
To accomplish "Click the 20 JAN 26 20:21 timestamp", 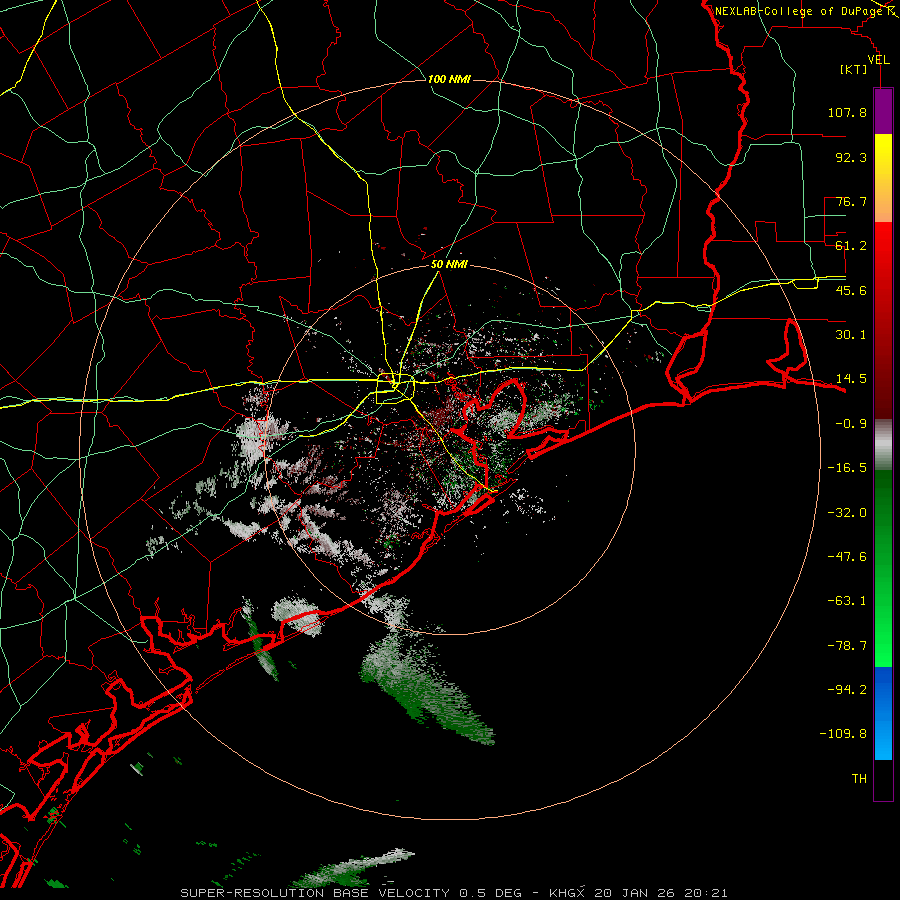I will tap(661, 893).
